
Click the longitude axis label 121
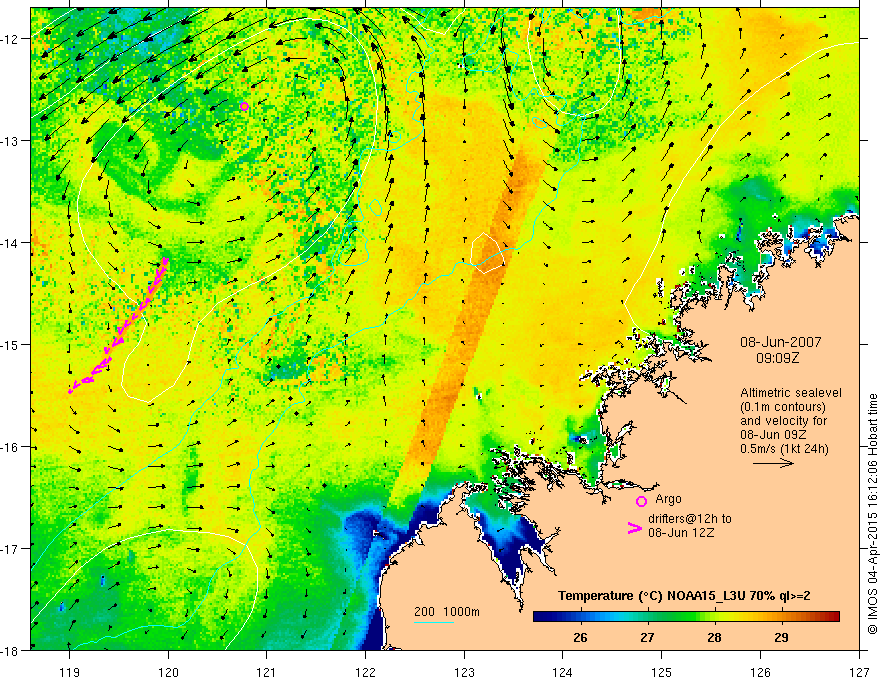tap(267, 672)
